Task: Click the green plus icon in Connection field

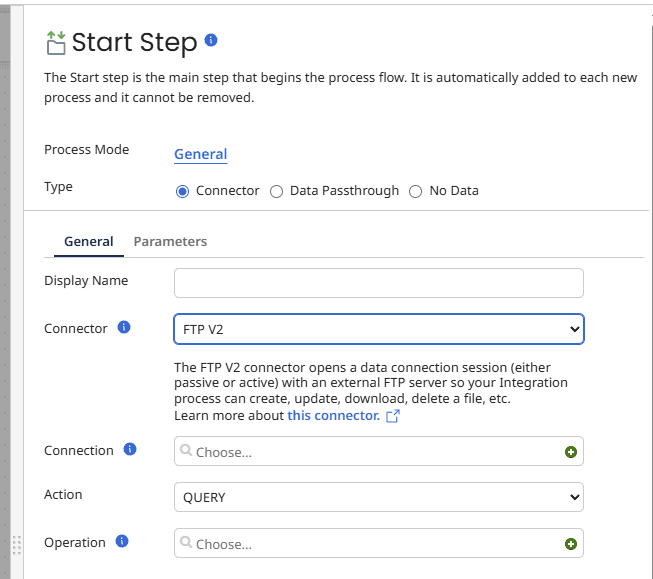Action: click(x=571, y=452)
